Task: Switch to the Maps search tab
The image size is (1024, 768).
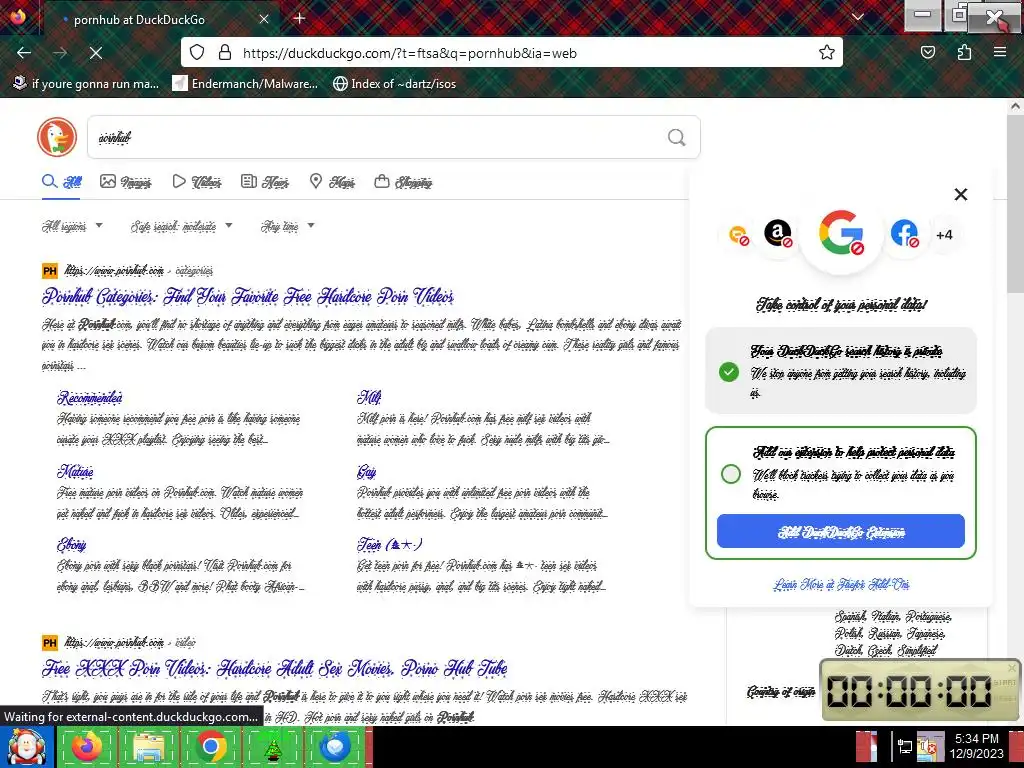Action: pyautogui.click(x=332, y=182)
